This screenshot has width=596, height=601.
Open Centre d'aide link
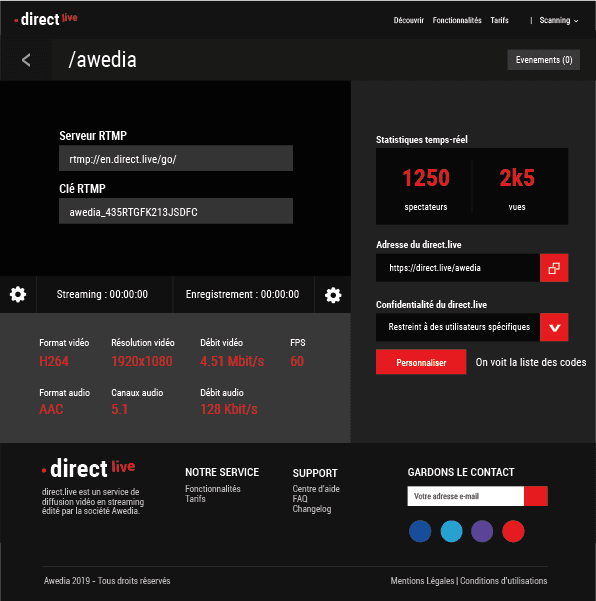click(316, 489)
